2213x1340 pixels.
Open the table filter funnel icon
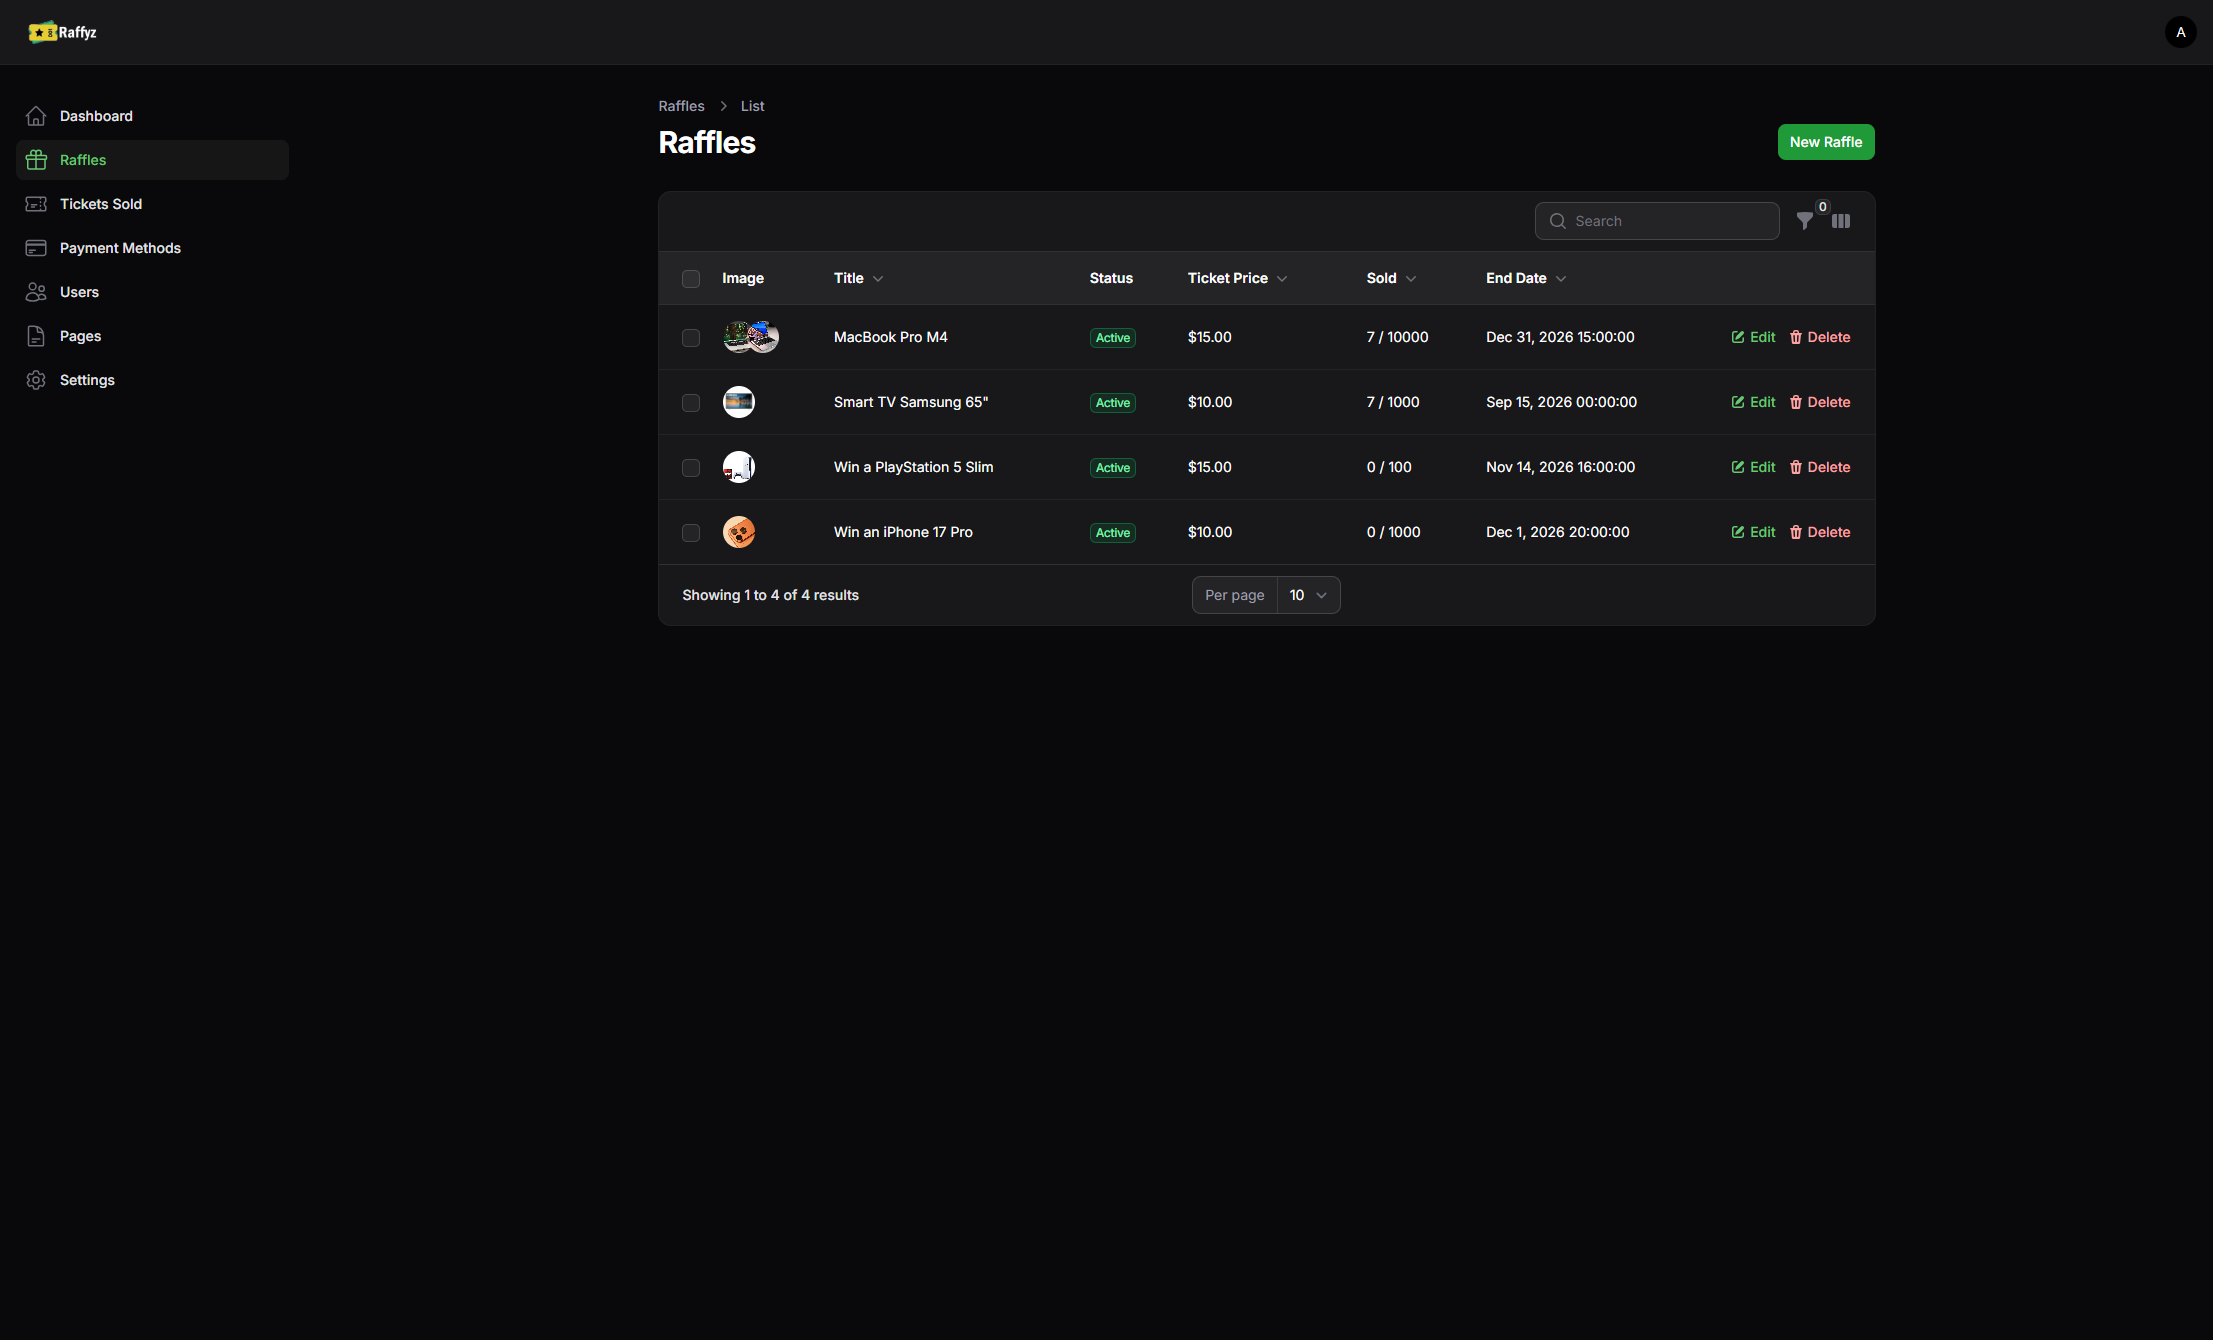1804,221
